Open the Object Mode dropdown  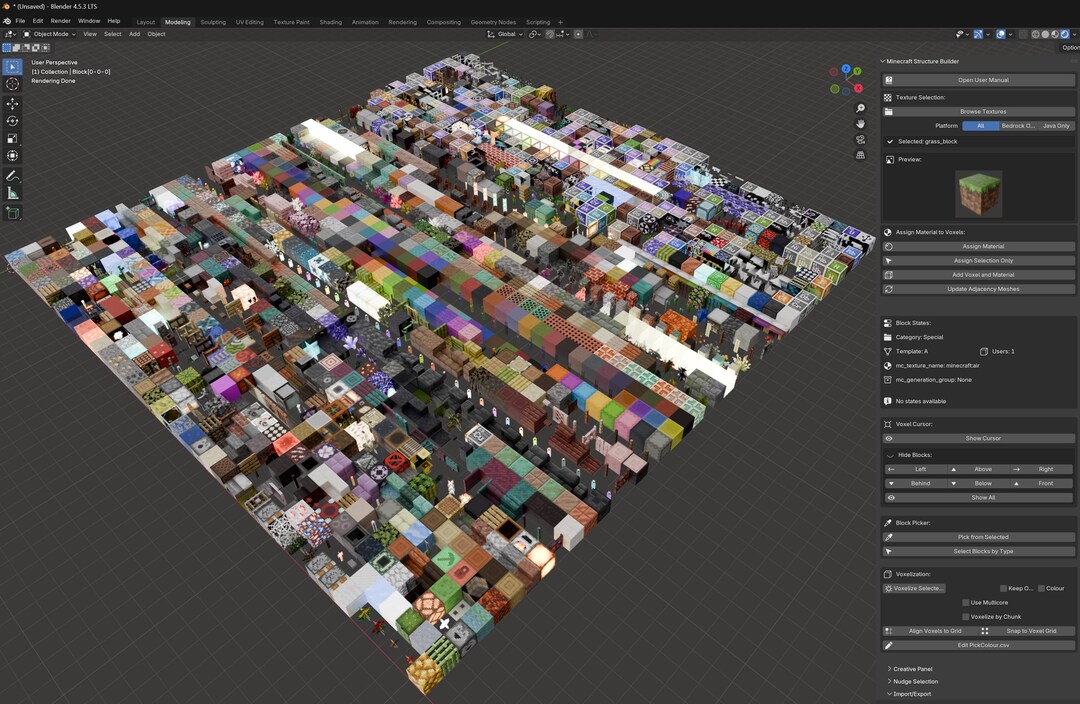(50, 34)
